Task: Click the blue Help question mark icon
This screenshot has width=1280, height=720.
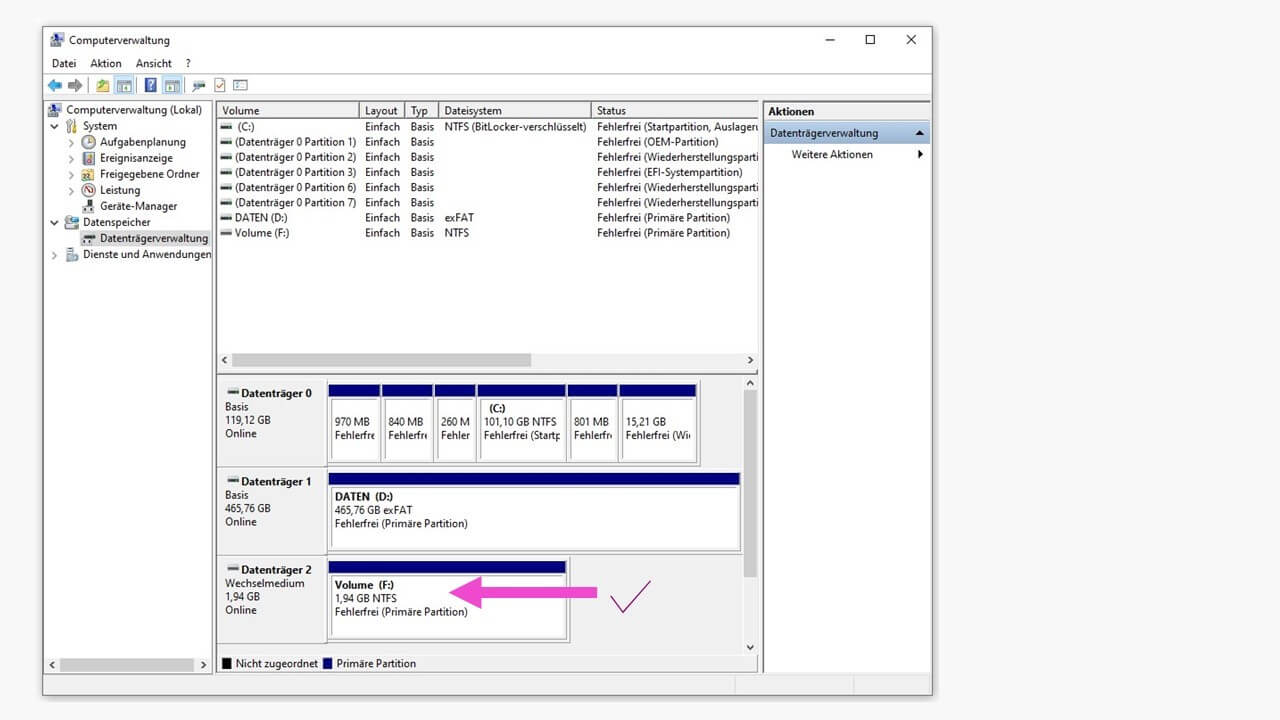Action: (150, 86)
